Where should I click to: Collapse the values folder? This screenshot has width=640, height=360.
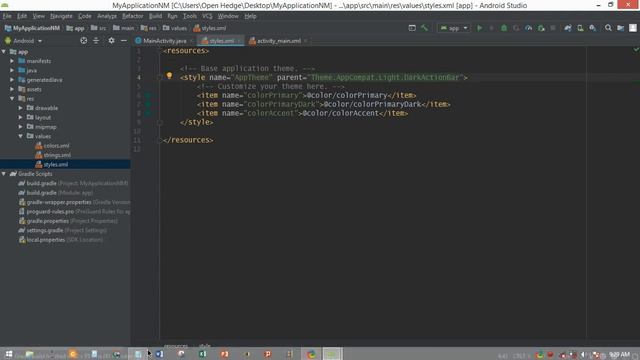pyautogui.click(x=20, y=136)
